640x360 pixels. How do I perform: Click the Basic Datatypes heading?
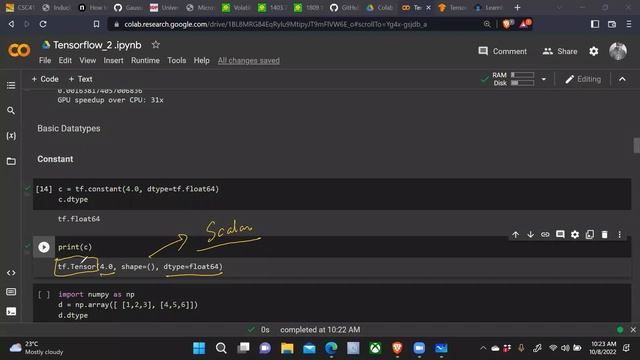coord(69,128)
